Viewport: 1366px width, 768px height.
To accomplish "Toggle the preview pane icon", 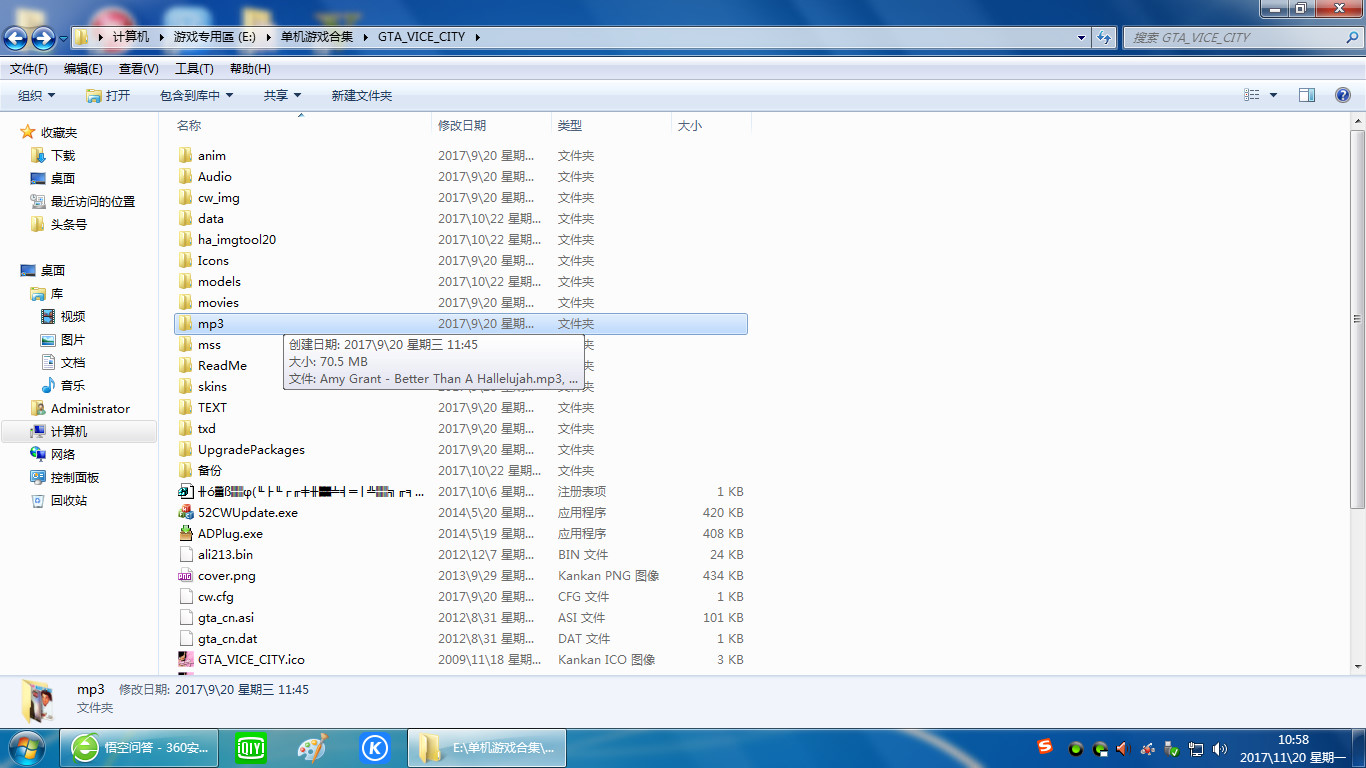I will 1307,95.
